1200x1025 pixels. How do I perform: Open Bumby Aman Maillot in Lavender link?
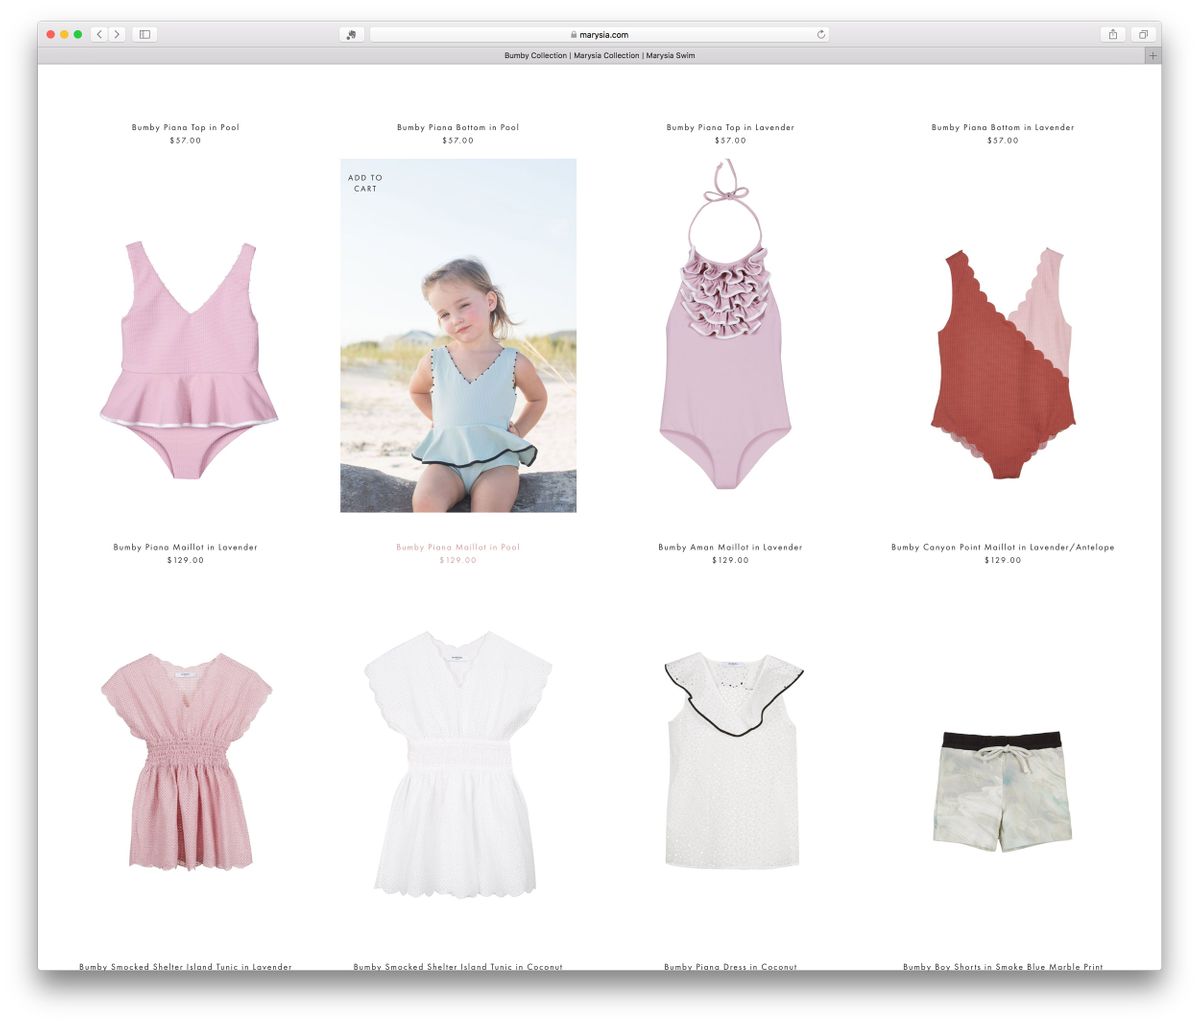click(x=730, y=547)
